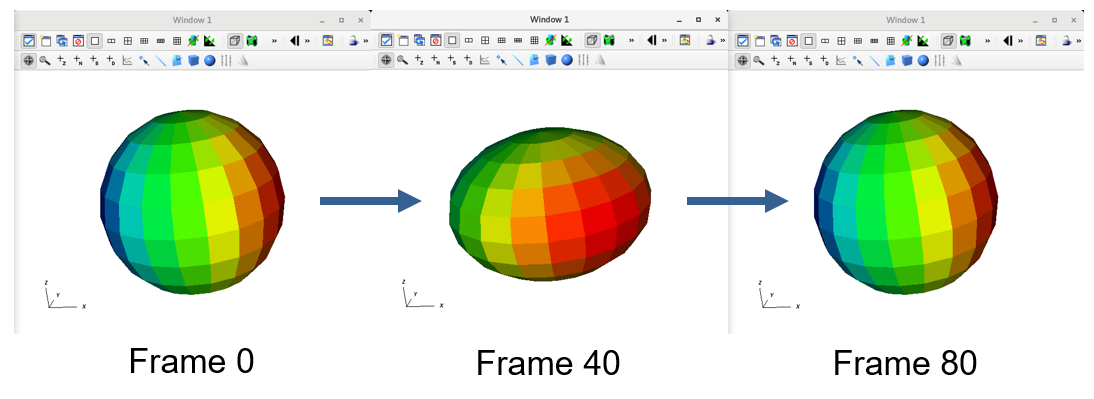1094x399 pixels.
Task: Click Delete Window icon in Frame 0 window
Action: pos(78,41)
